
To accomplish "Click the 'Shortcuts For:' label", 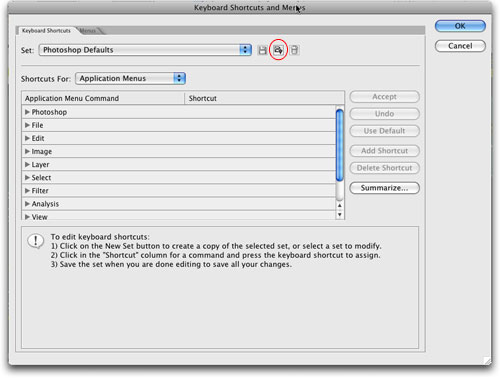I will (46, 79).
